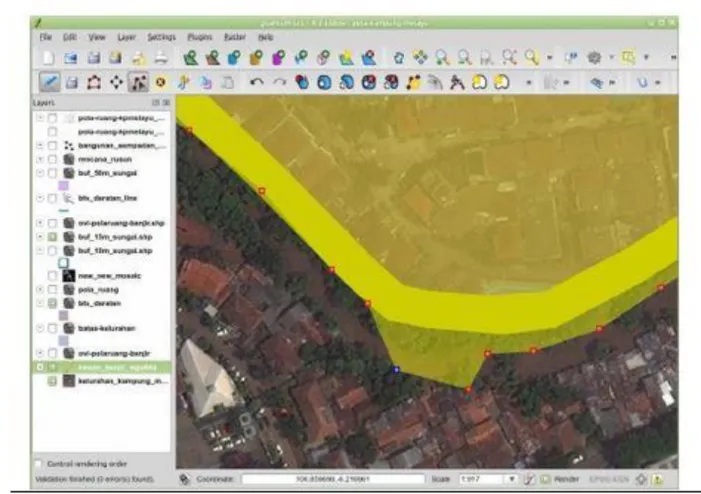This screenshot has width=701, height=494.
Task: Open the Scale combo box dropdown arrow
Action: [511, 479]
